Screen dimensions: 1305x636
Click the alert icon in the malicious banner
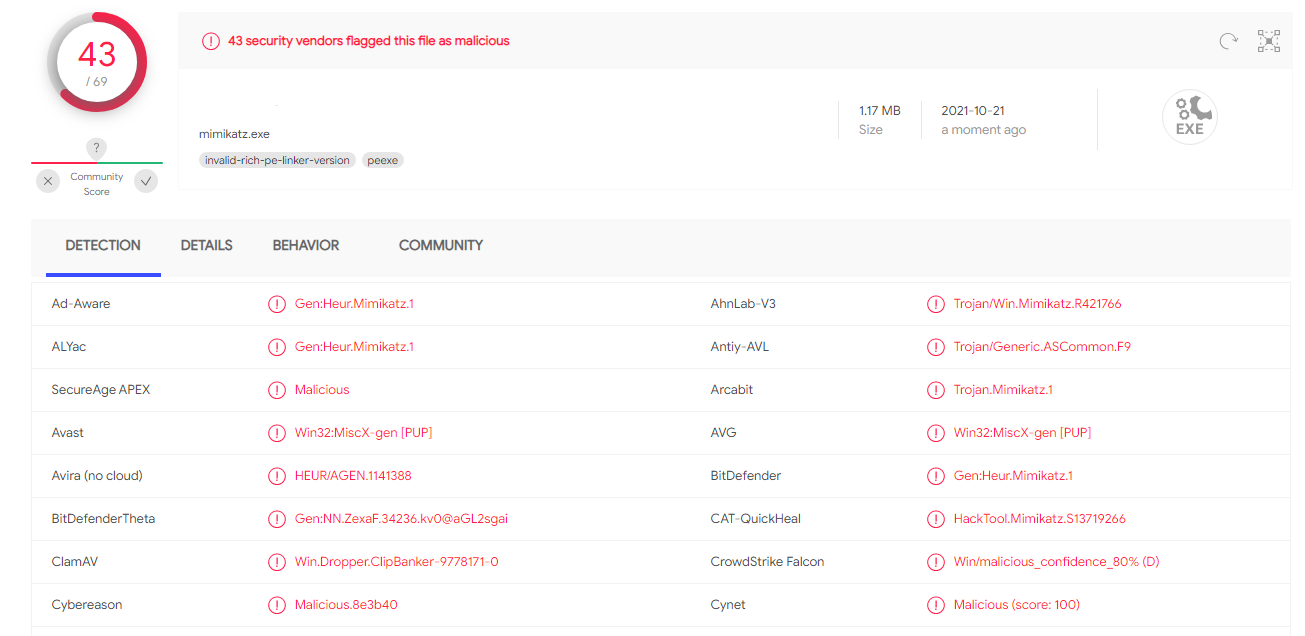211,41
